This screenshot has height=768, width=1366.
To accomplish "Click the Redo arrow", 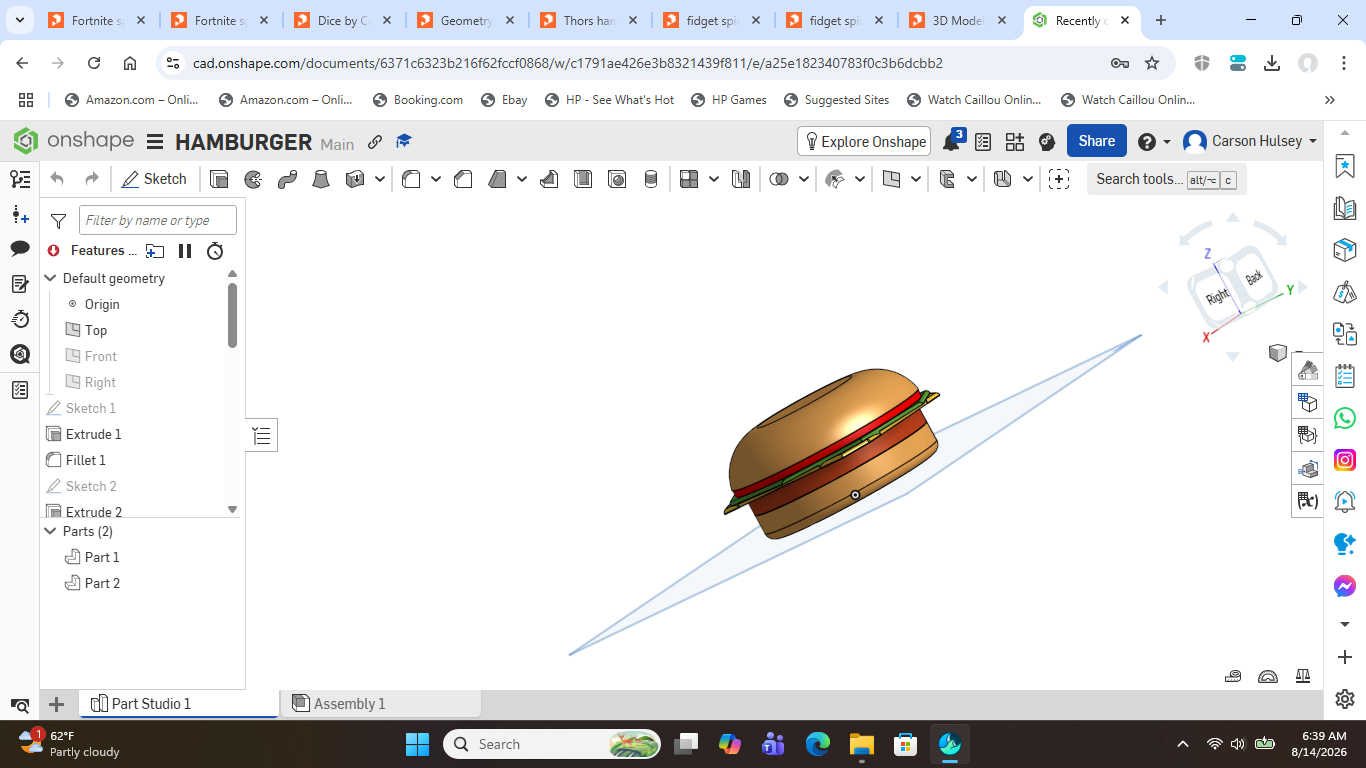I will (x=92, y=179).
